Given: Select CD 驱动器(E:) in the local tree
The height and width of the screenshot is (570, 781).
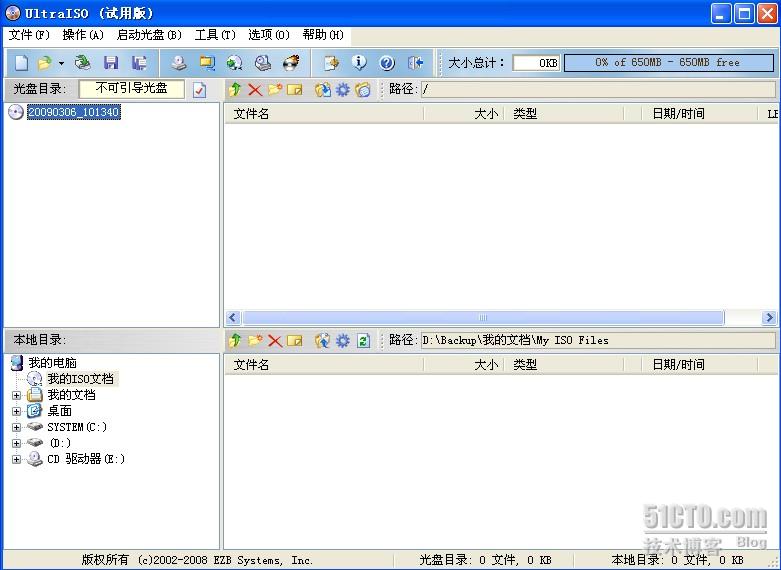Looking at the screenshot, I should coord(86,459).
